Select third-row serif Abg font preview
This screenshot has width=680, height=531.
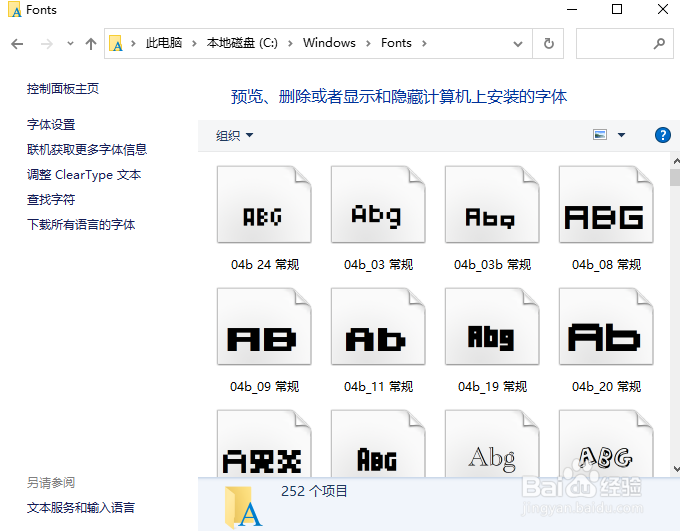coord(492,443)
